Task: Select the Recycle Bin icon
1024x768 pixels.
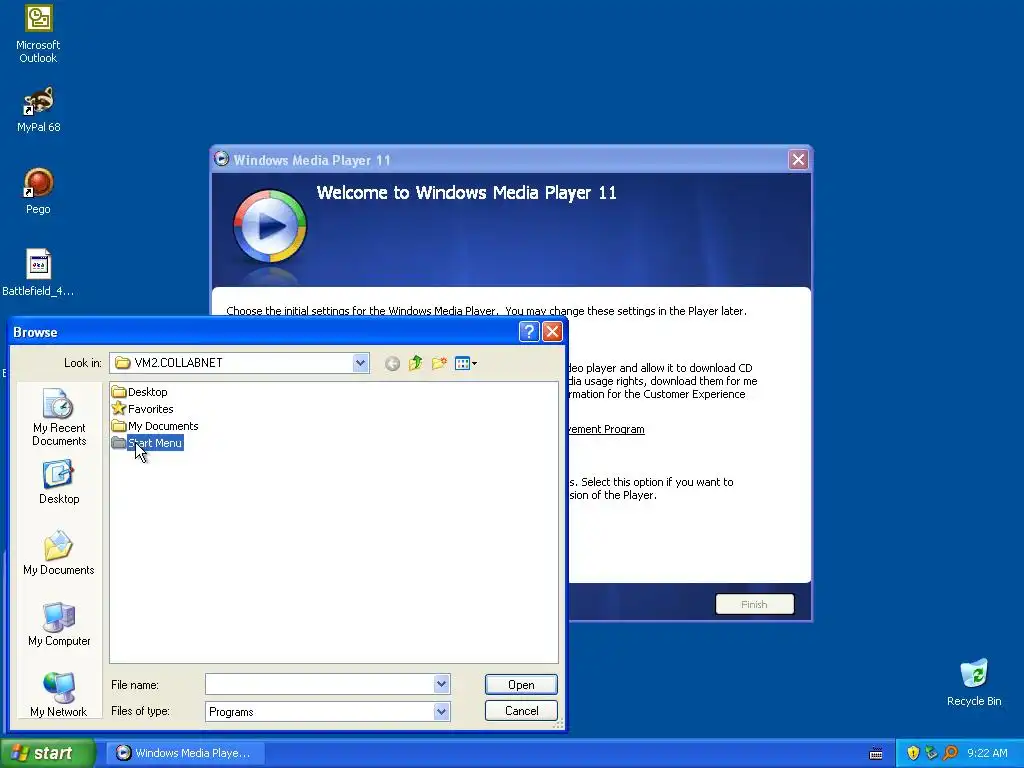Action: [974, 683]
